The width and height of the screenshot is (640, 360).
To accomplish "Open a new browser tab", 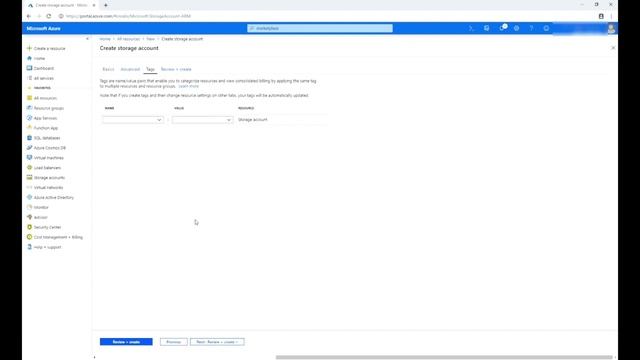I will coord(106,5).
